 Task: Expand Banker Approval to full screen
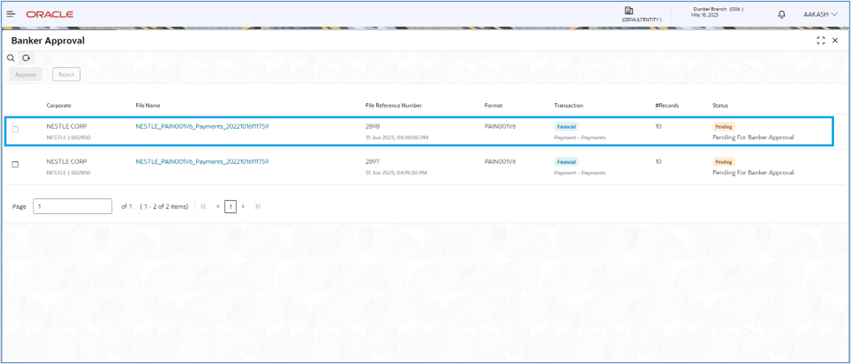coord(820,41)
